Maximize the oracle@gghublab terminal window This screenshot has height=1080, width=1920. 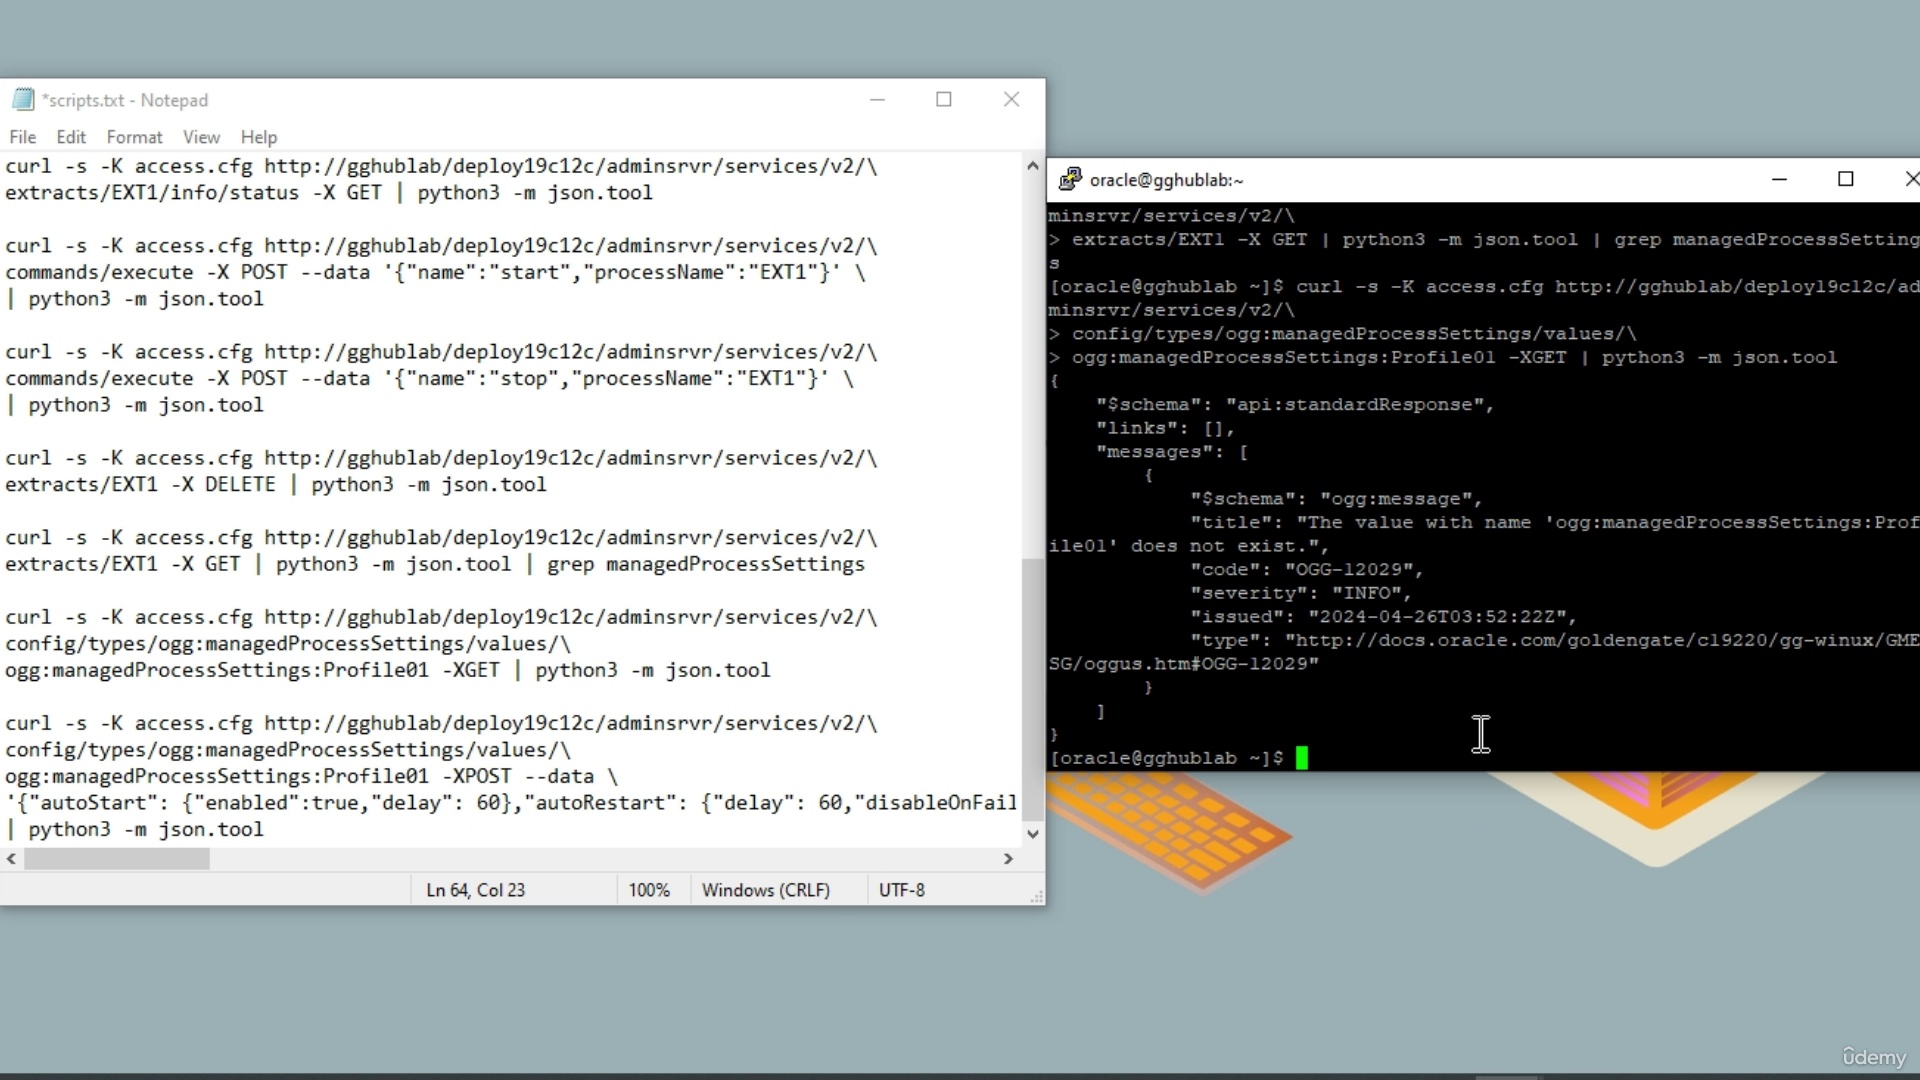coord(1846,179)
